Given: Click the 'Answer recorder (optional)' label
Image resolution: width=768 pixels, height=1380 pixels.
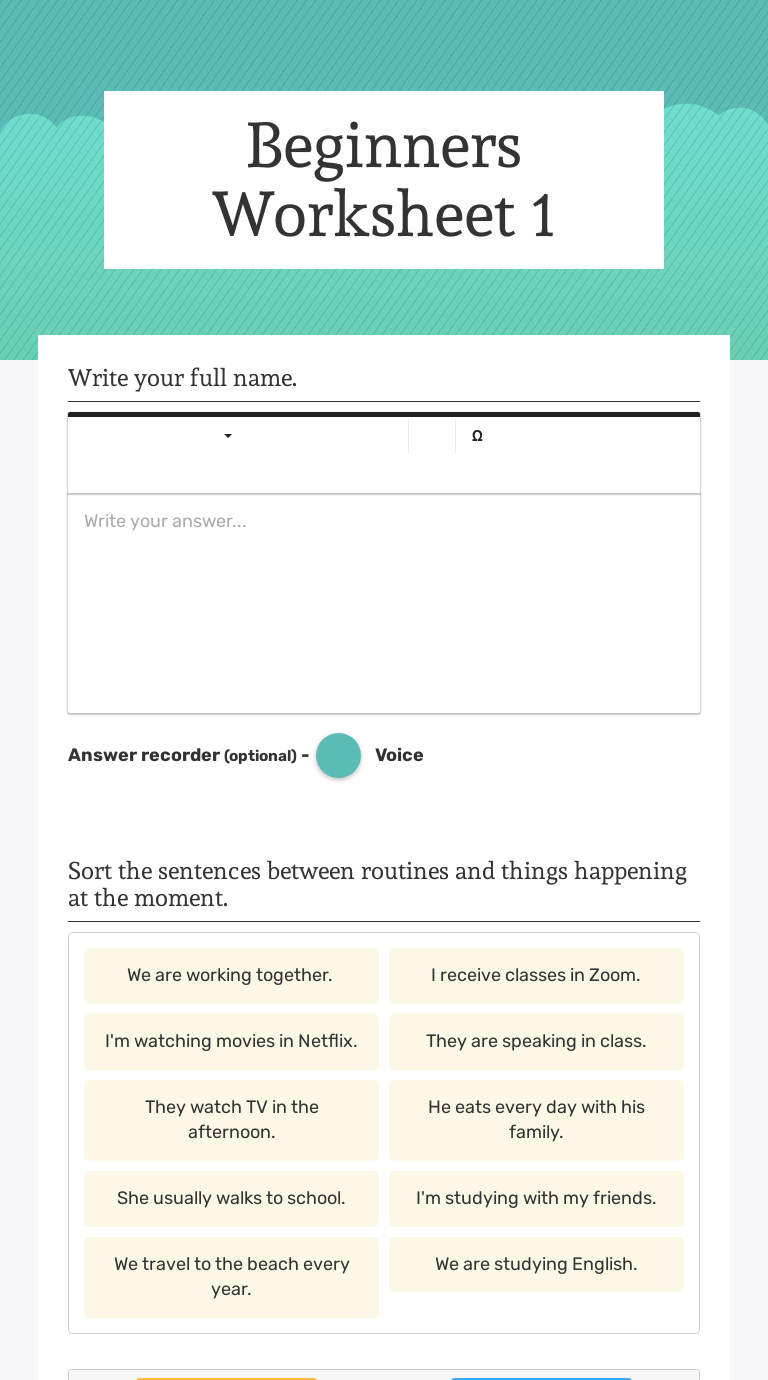Looking at the screenshot, I should pyautogui.click(x=182, y=755).
